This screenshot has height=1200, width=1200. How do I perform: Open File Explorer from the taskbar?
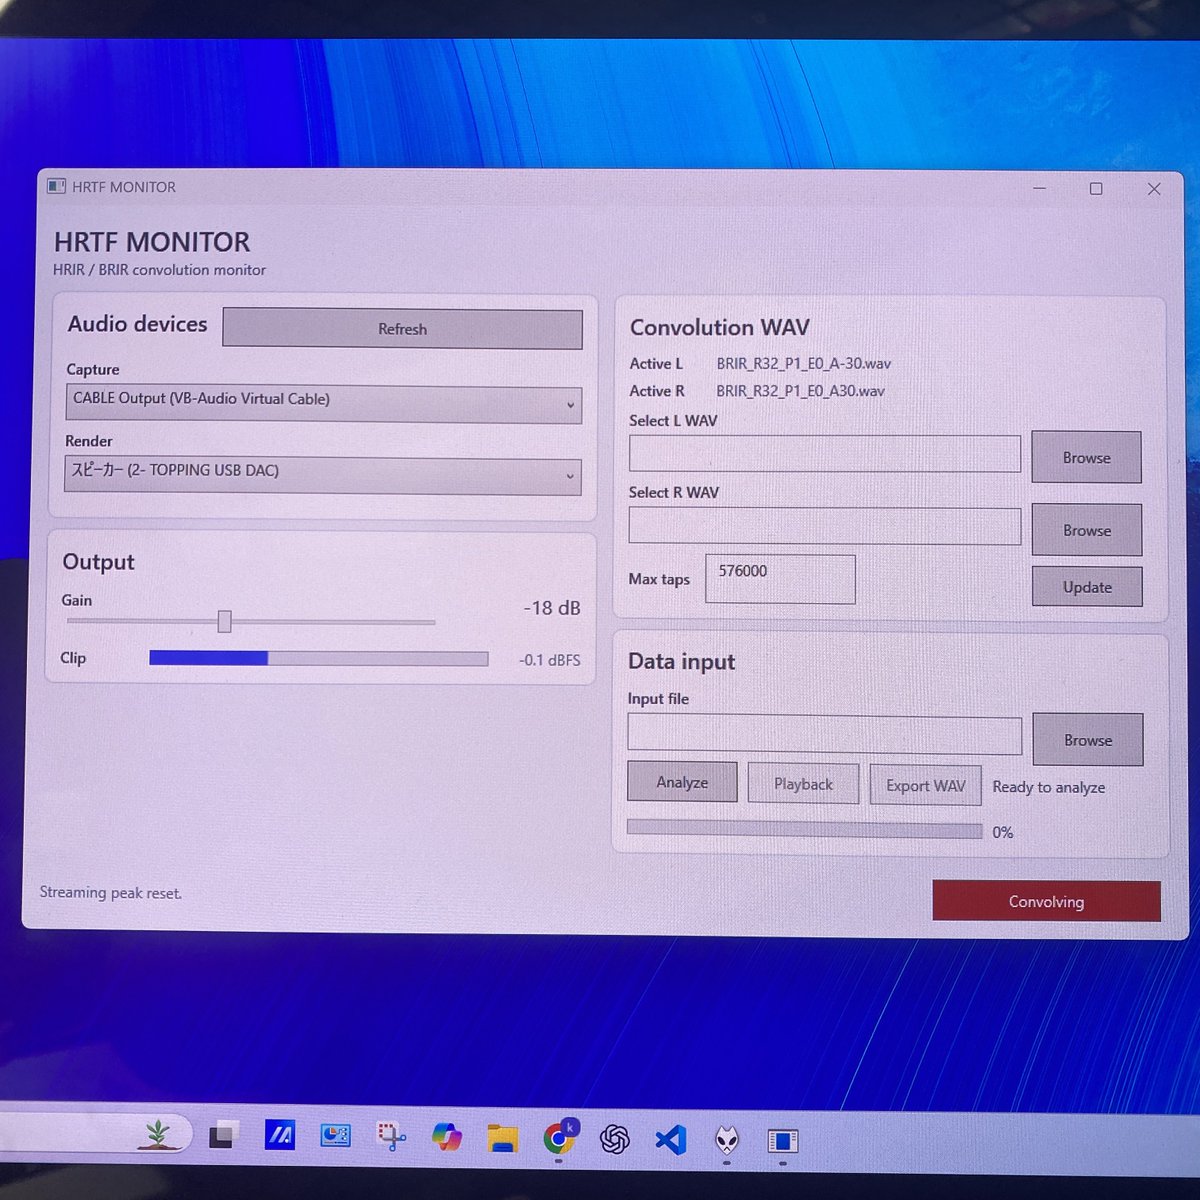point(502,1138)
